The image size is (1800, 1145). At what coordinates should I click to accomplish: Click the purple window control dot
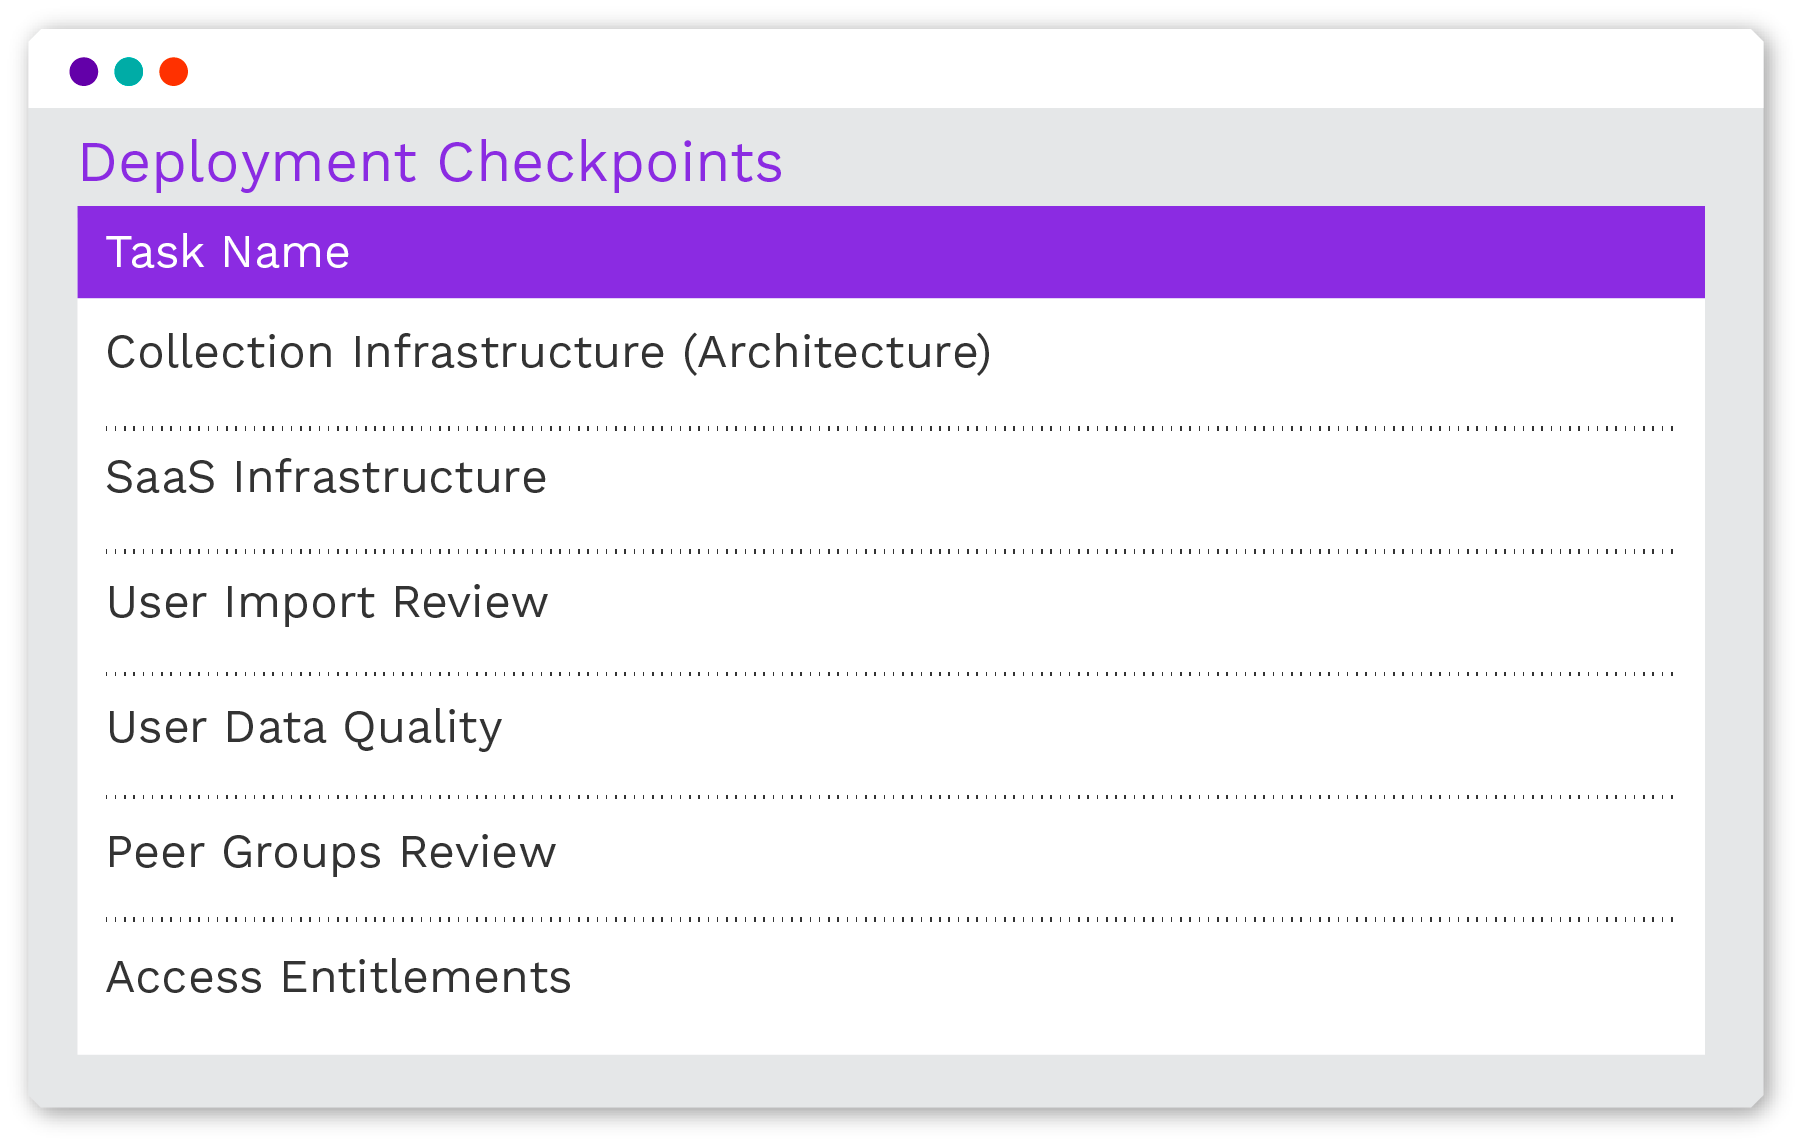point(84,72)
